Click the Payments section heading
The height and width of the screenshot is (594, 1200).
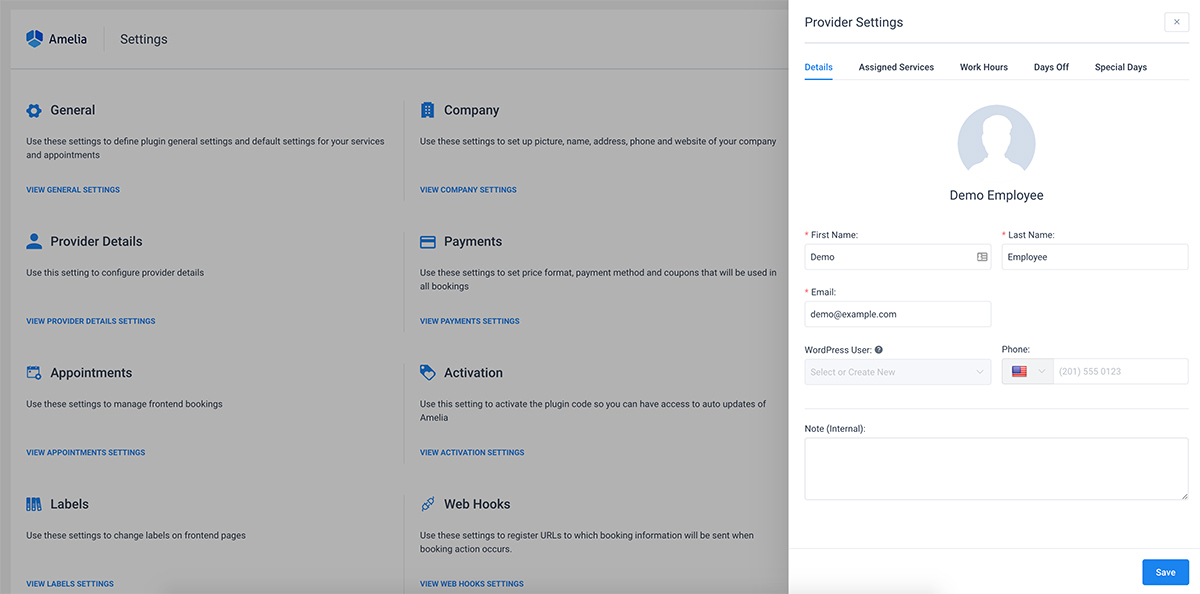click(473, 241)
